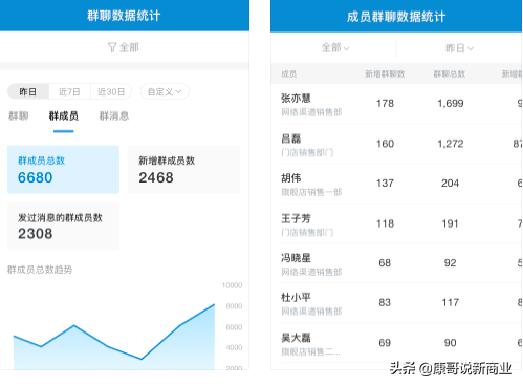This screenshot has width=523, height=386.
Task: Open the 自定义 custom date dropdown
Action: 164,91
